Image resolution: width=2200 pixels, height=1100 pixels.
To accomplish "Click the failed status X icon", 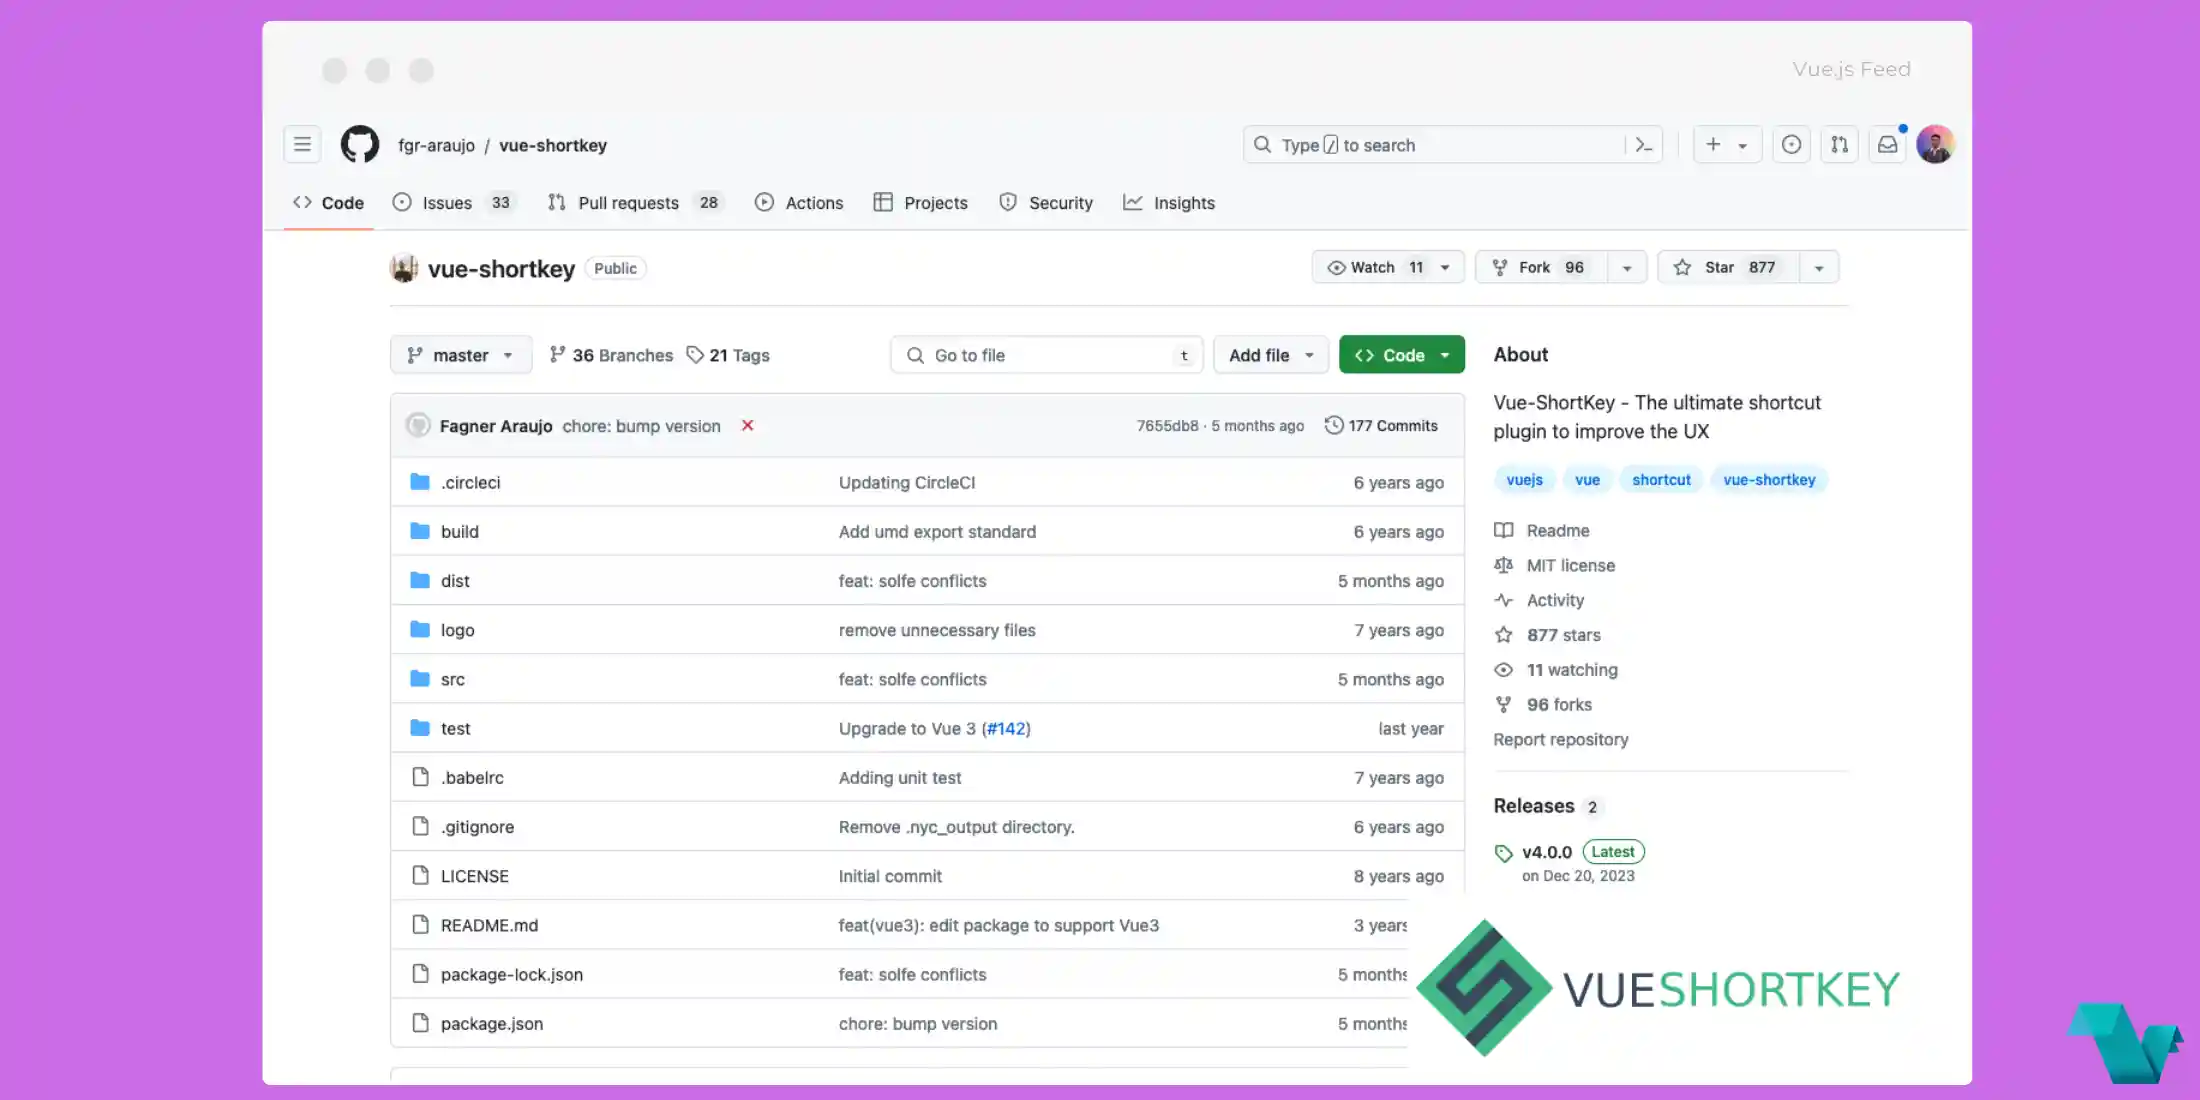I will point(747,426).
